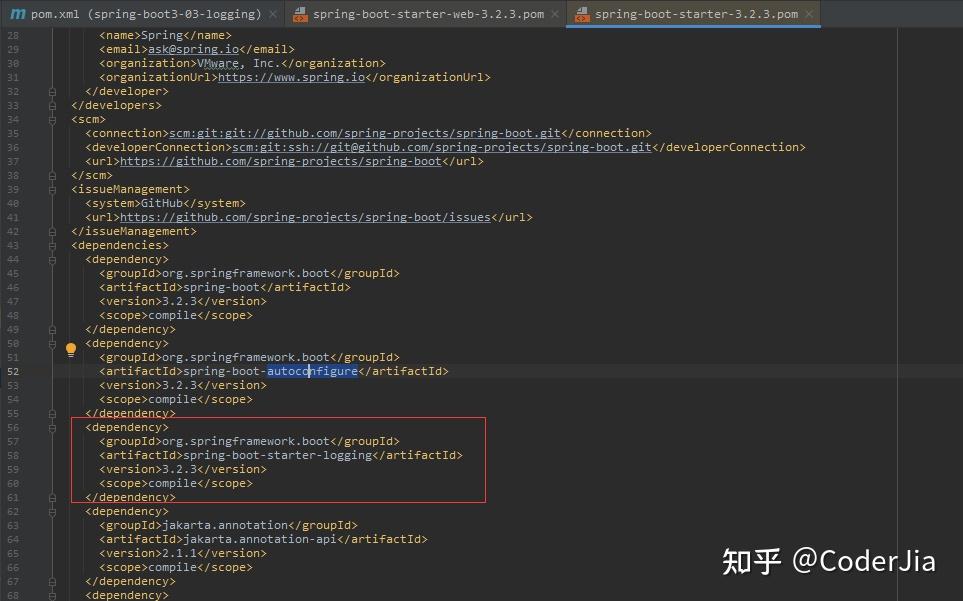The image size is (963, 601).
Task: Click the Maven icon on spring-boot-starter-web tab
Action: (x=300, y=14)
